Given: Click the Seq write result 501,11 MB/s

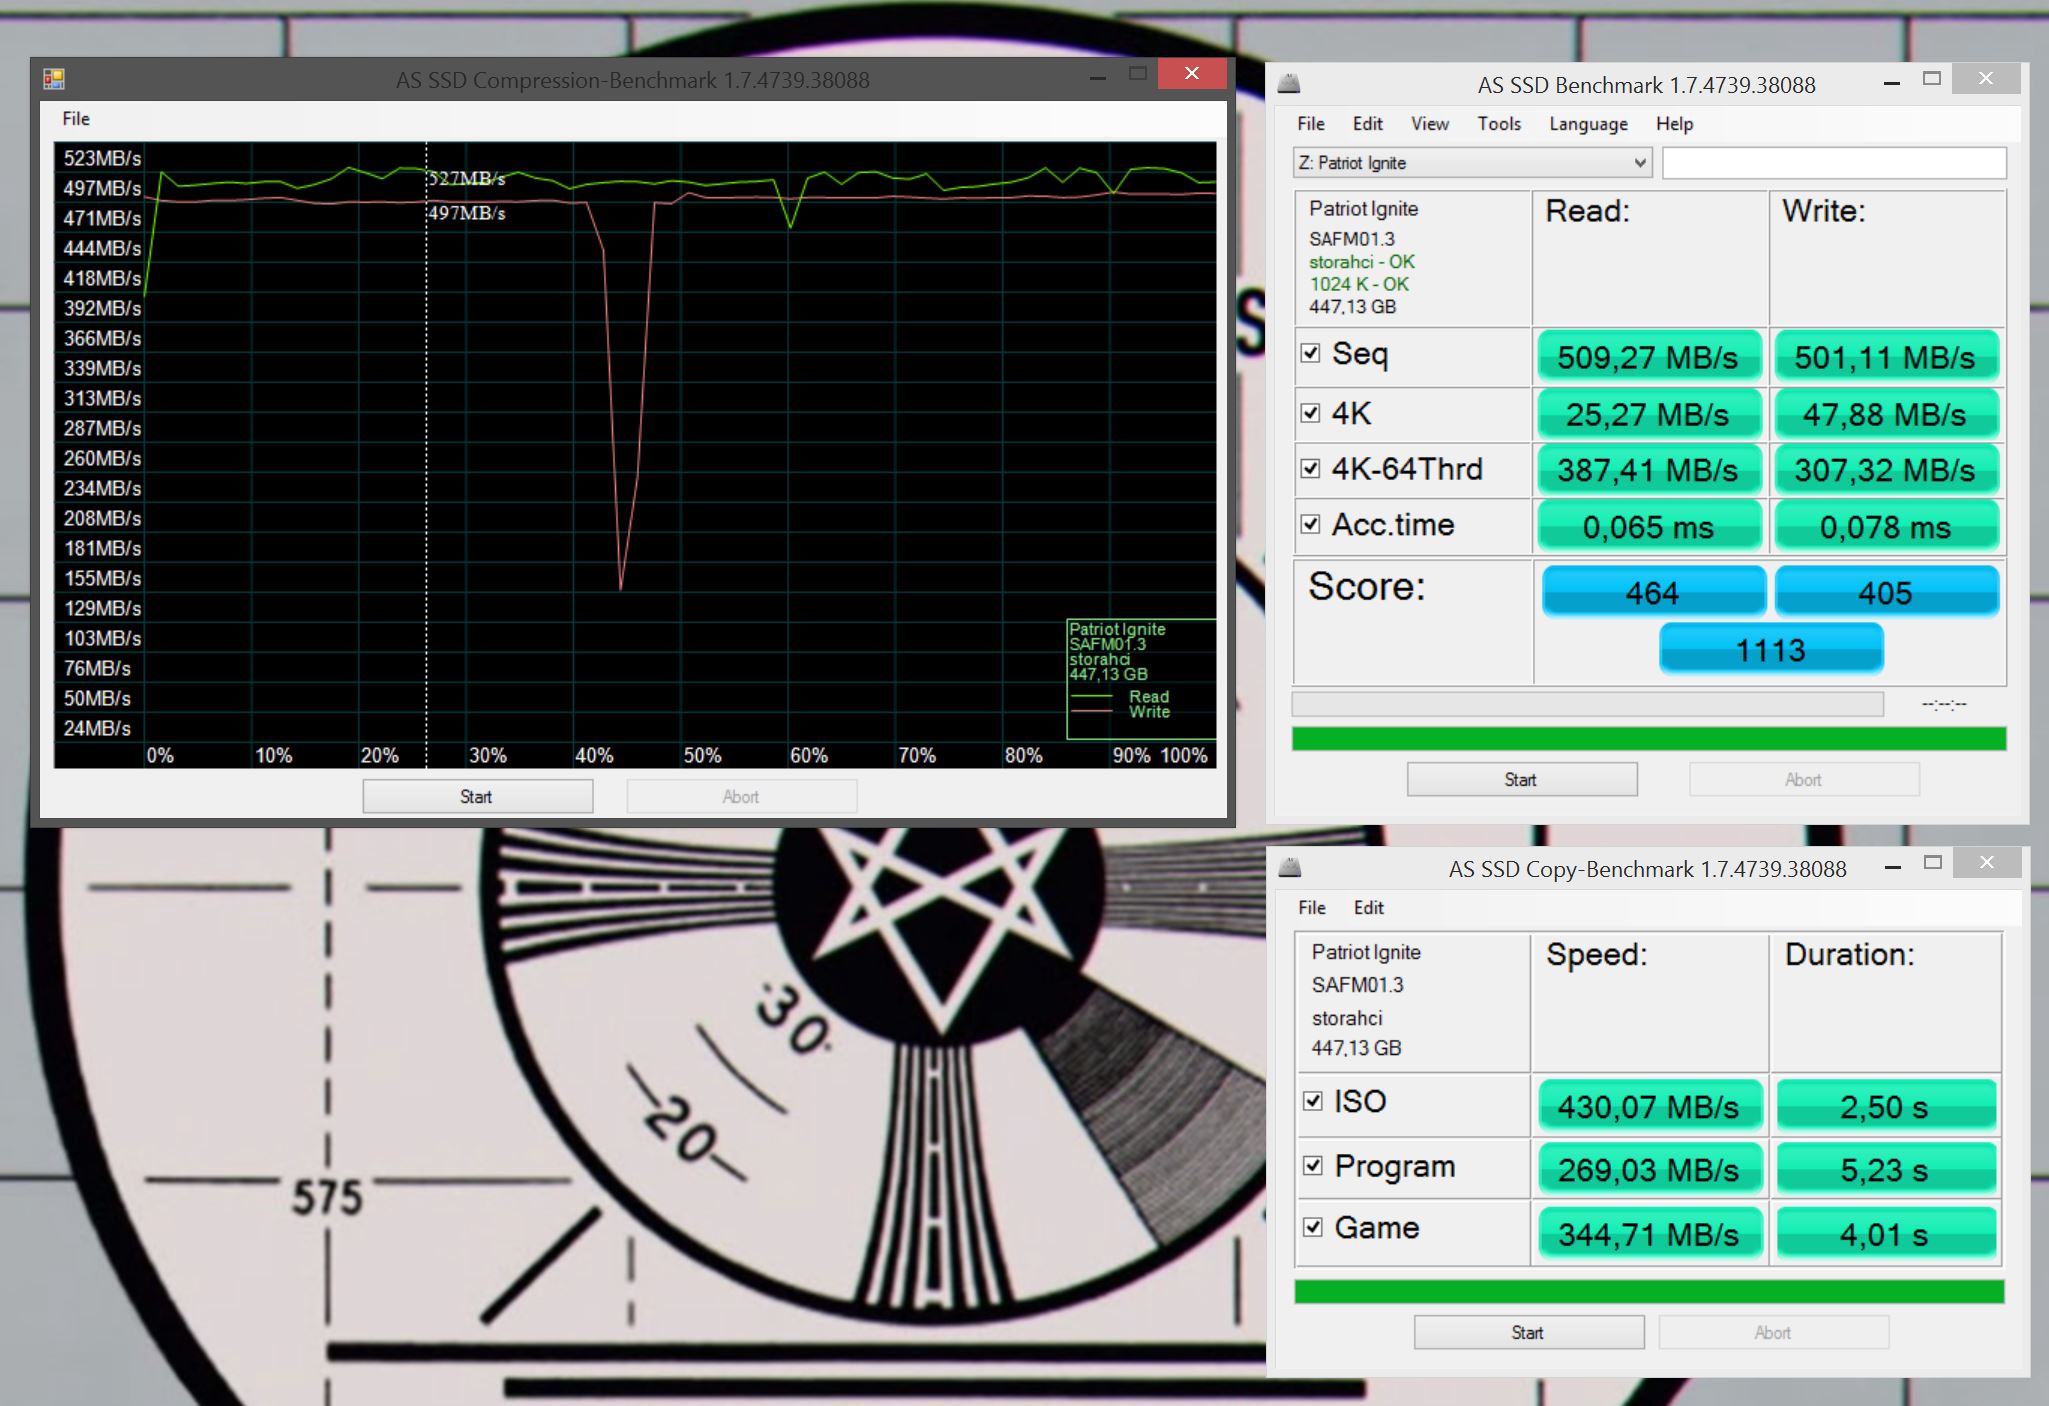Looking at the screenshot, I should tap(1885, 357).
